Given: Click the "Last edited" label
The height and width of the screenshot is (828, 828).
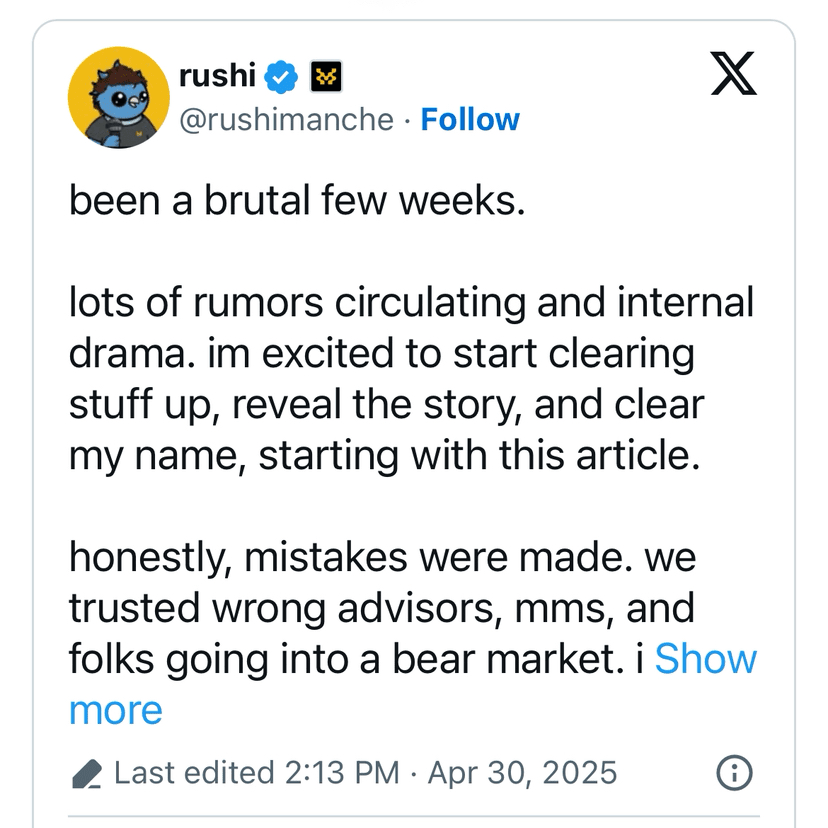Looking at the screenshot, I should pos(194,773).
